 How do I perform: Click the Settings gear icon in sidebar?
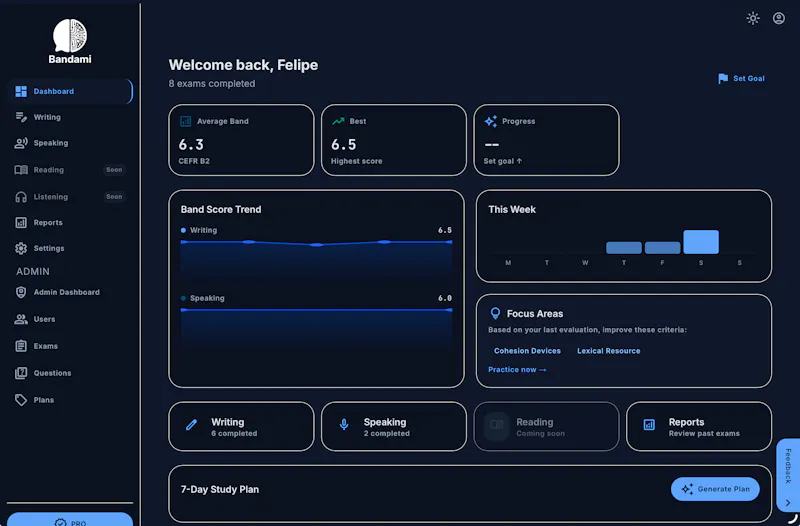pyautogui.click(x=21, y=248)
